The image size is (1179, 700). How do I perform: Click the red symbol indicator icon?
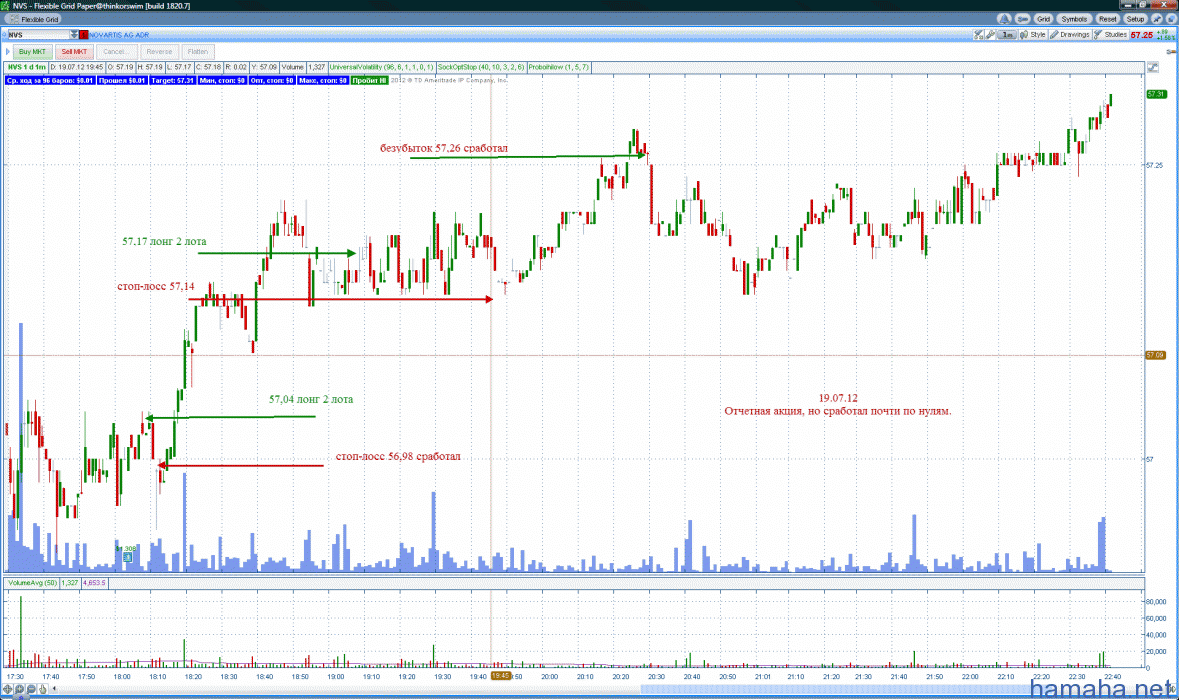[x=83, y=35]
